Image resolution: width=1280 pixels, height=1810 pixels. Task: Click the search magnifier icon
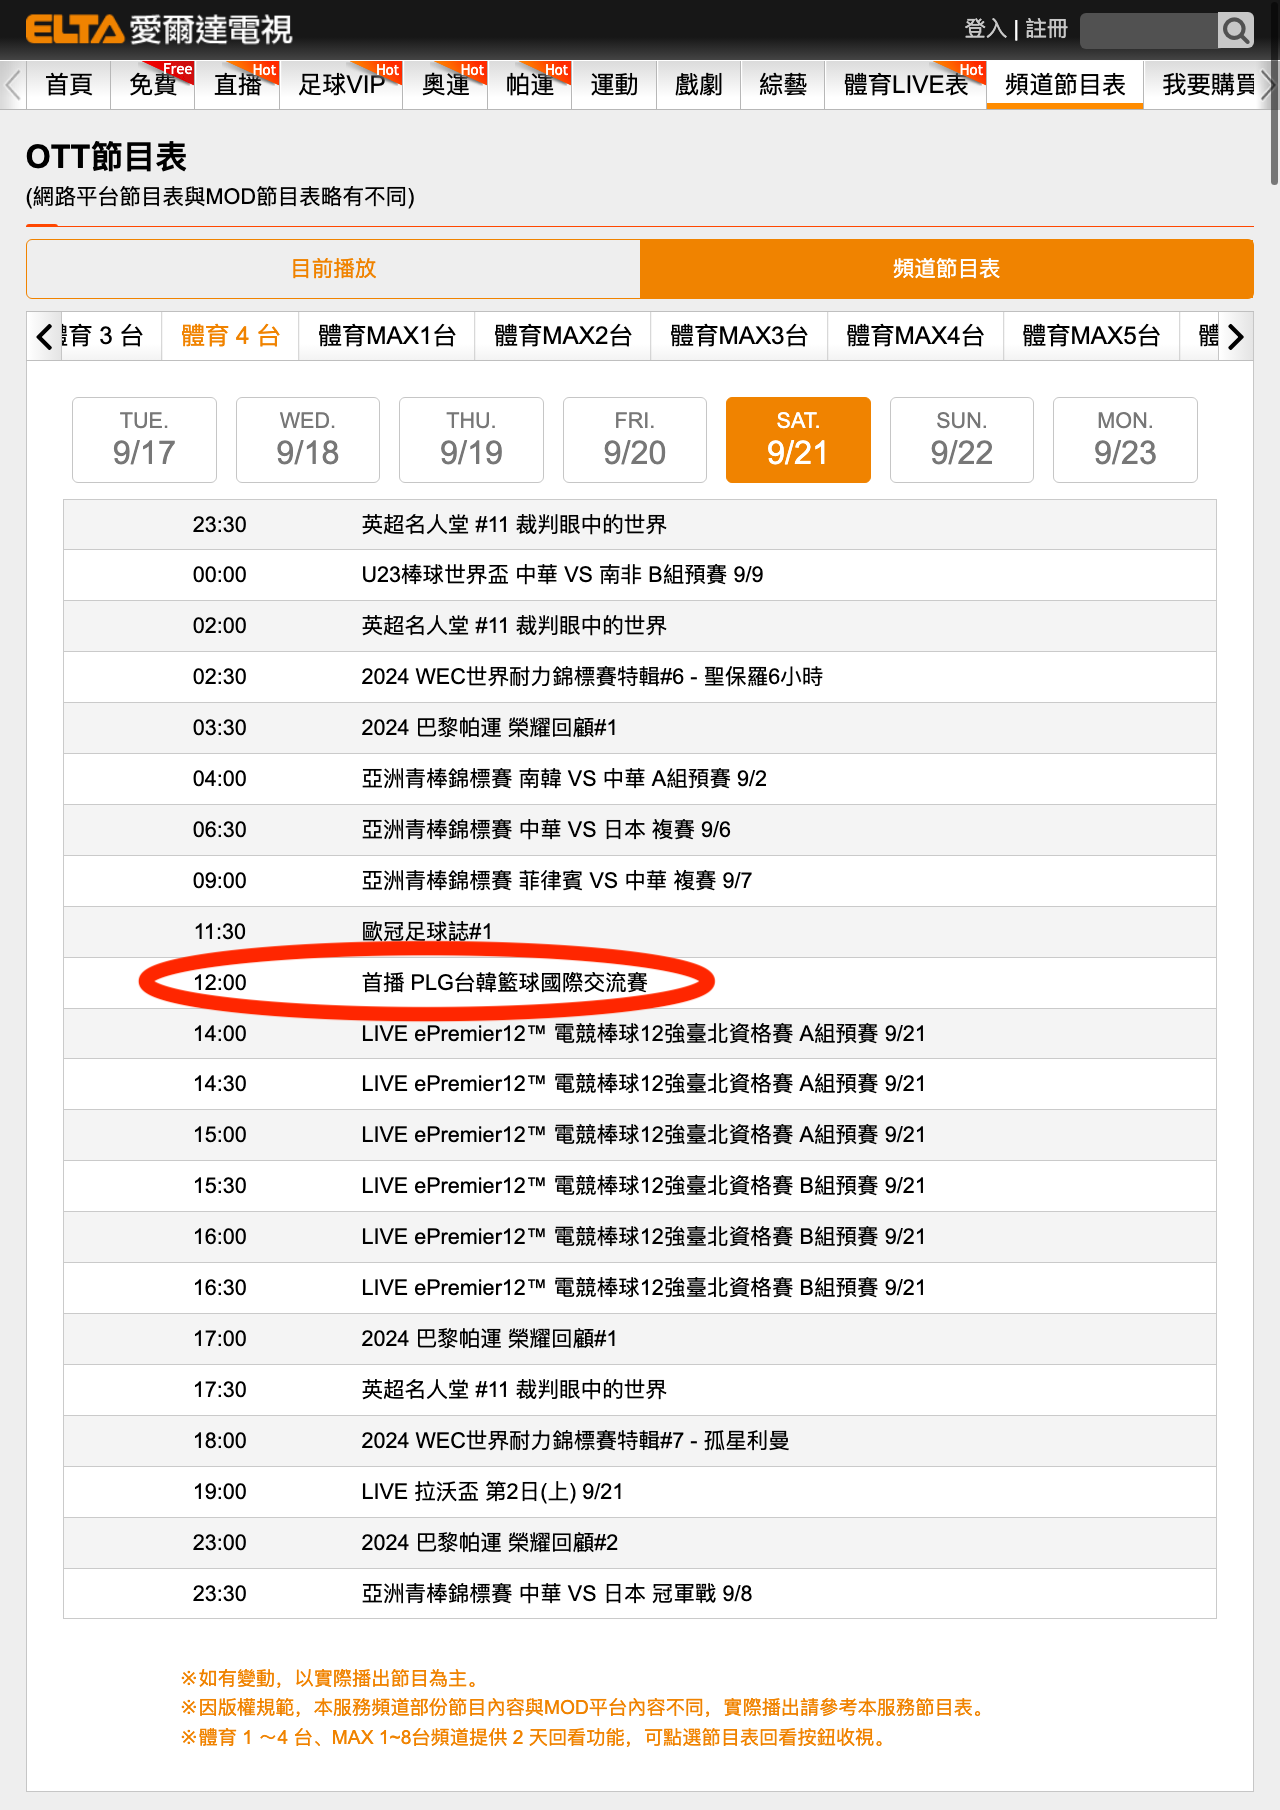(1236, 30)
